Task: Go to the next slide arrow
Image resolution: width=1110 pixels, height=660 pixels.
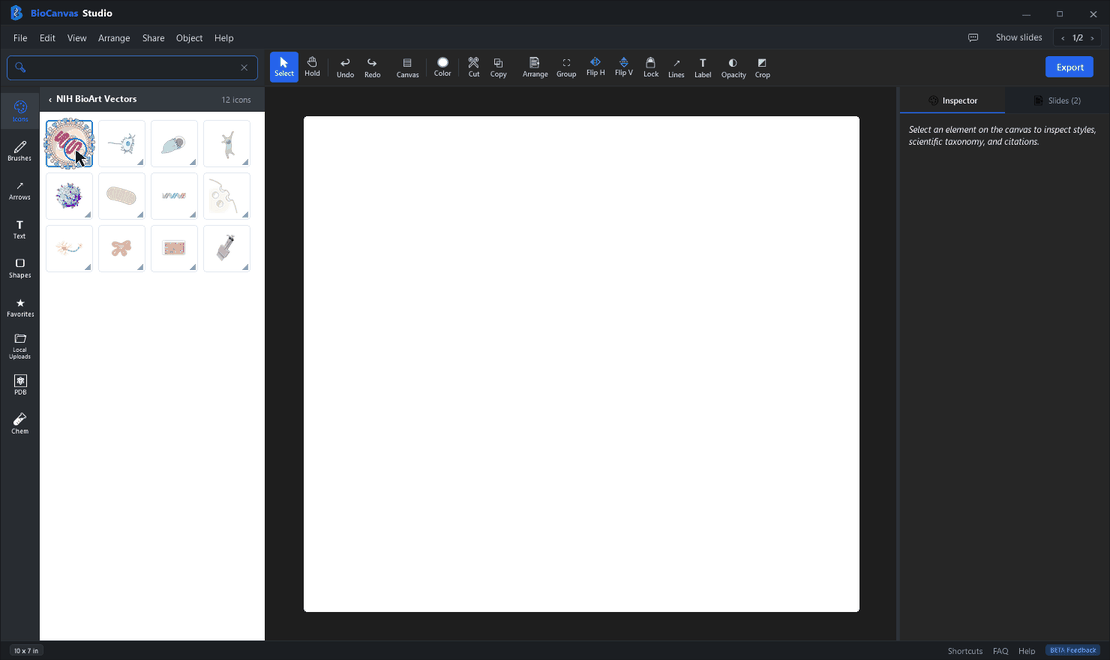Action: pyautogui.click(x=1092, y=38)
